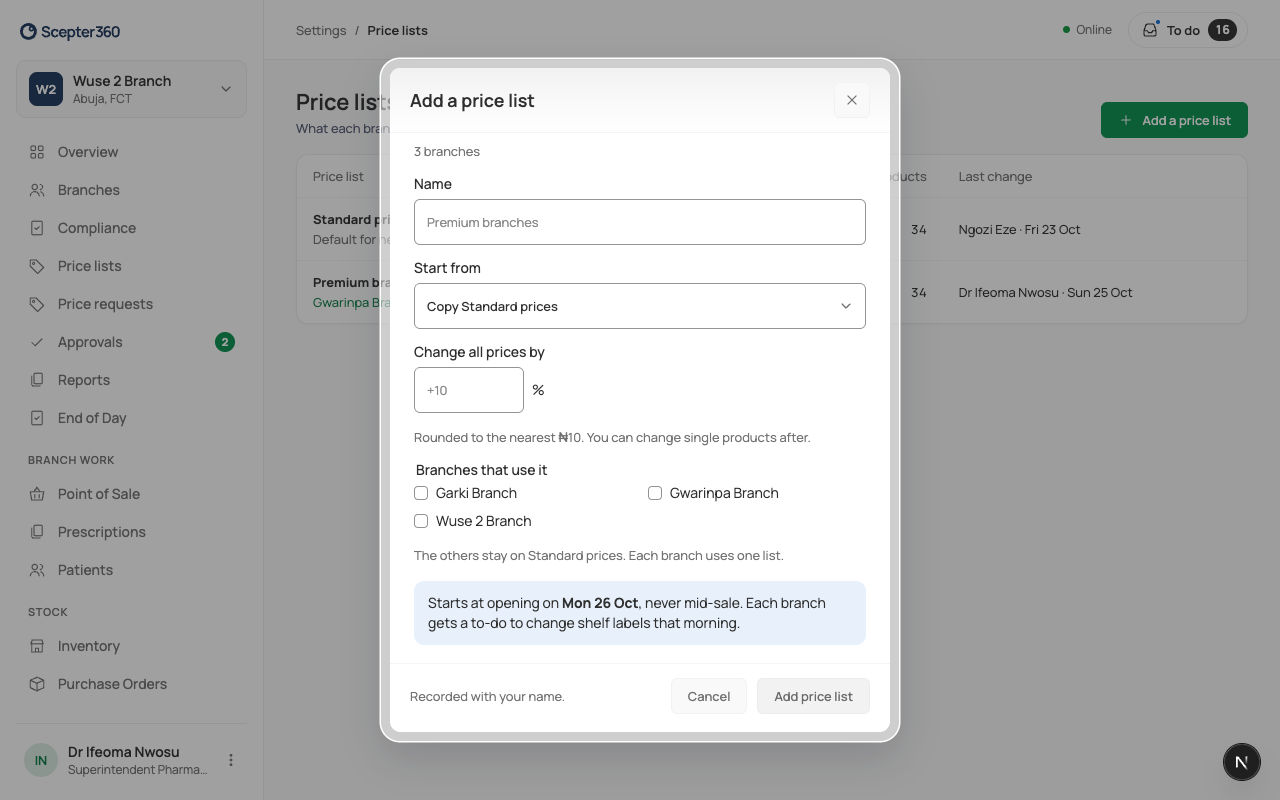Viewport: 1280px width, 800px height.
Task: Click the Online status indicator
Action: [1087, 30]
